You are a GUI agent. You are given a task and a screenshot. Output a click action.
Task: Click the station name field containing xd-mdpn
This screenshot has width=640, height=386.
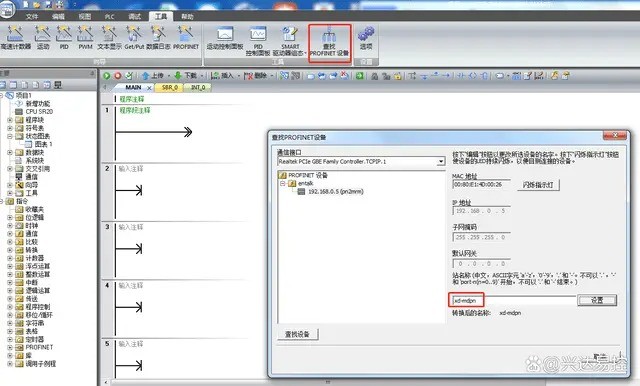click(512, 300)
